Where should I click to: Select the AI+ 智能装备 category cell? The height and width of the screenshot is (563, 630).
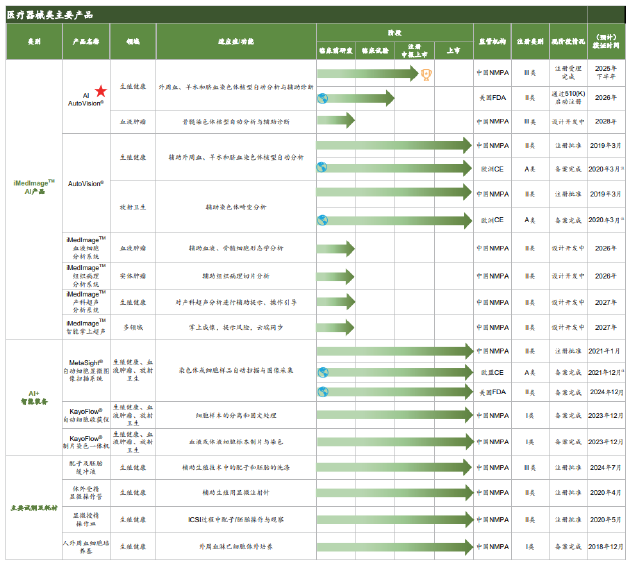pyautogui.click(x=34, y=397)
